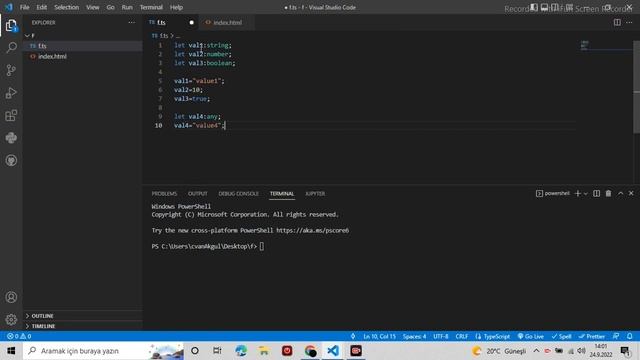Open the Run menu
The height and width of the screenshot is (360, 640).
127,7
